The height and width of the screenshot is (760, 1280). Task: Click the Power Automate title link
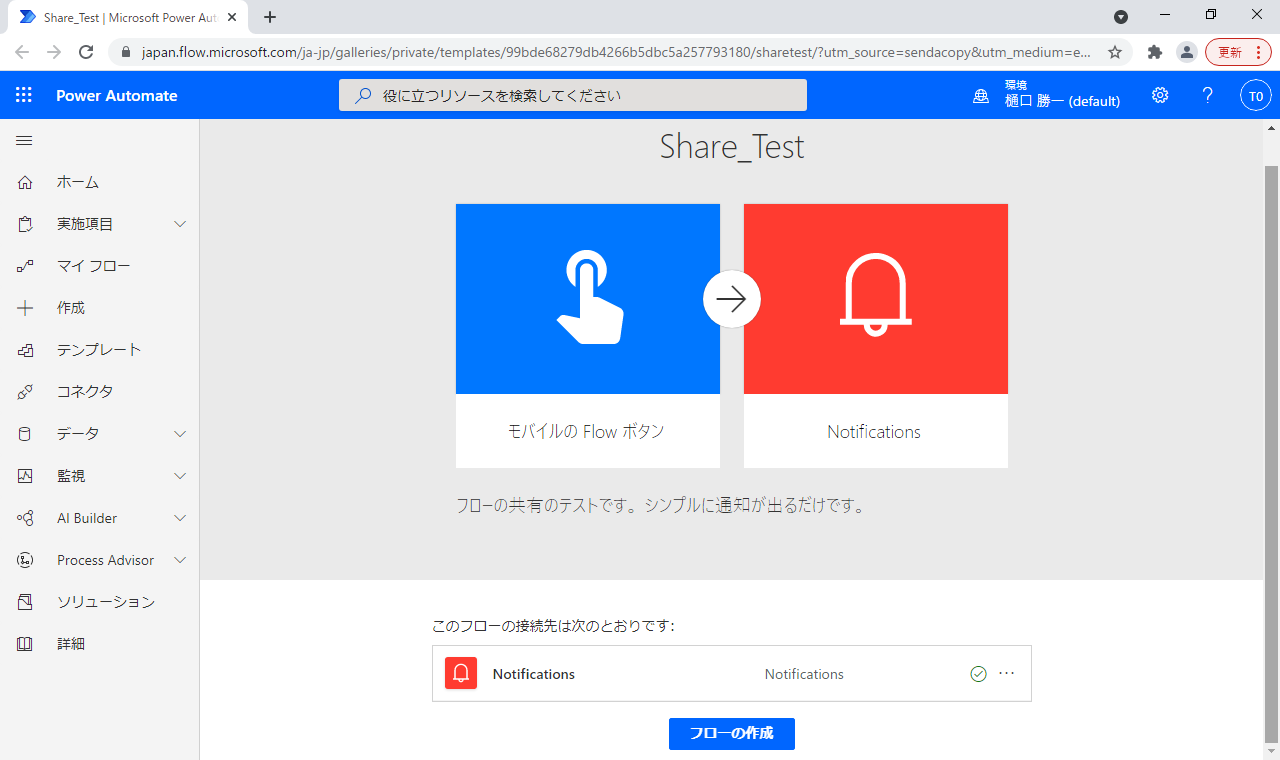pyautogui.click(x=117, y=96)
